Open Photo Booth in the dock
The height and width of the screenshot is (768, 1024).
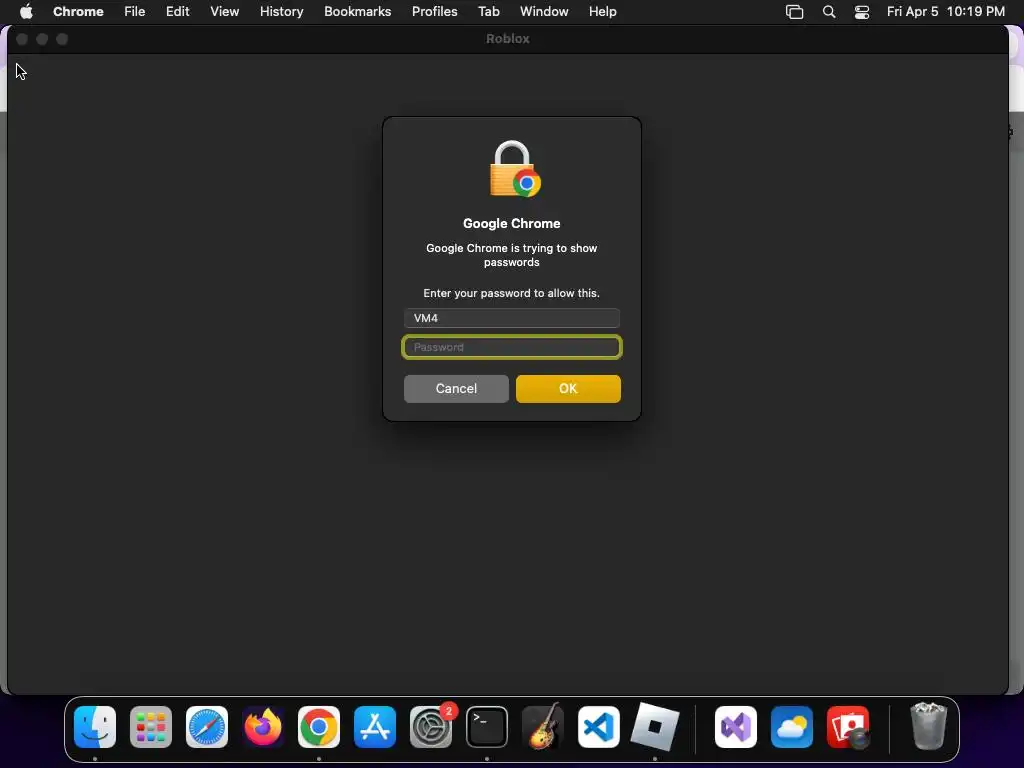[848, 727]
